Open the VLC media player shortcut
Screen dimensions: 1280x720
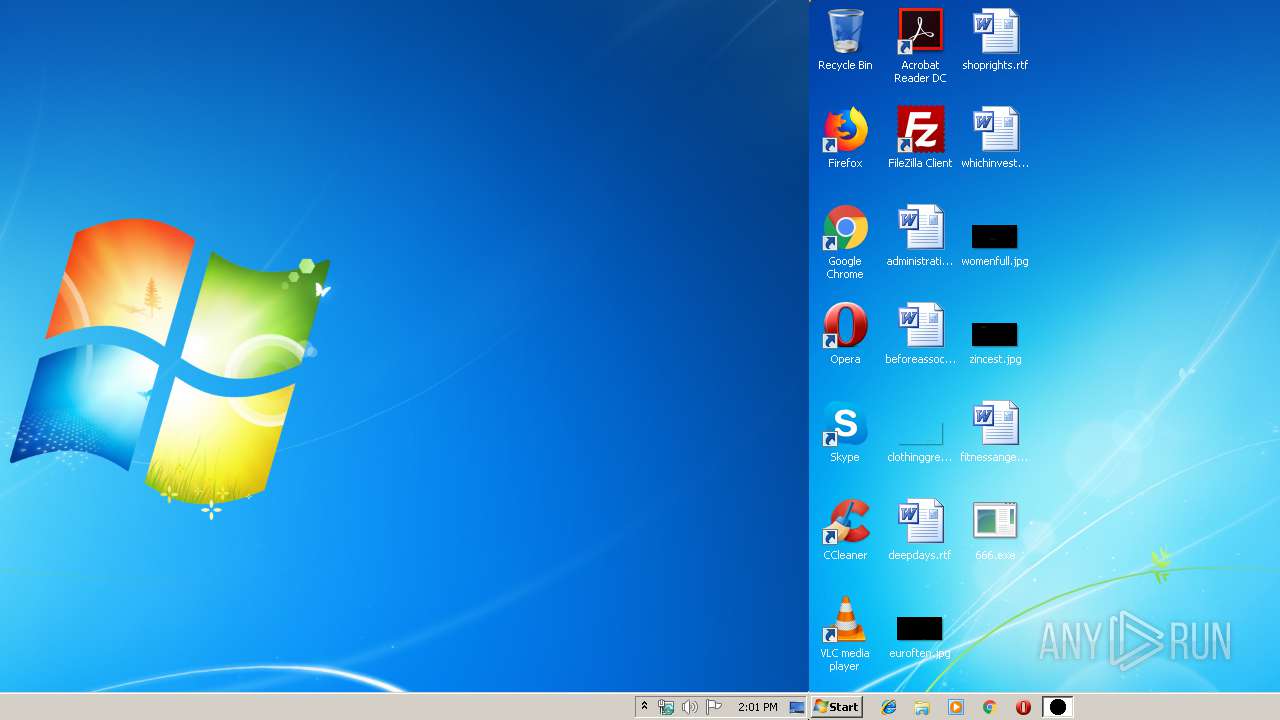point(845,634)
